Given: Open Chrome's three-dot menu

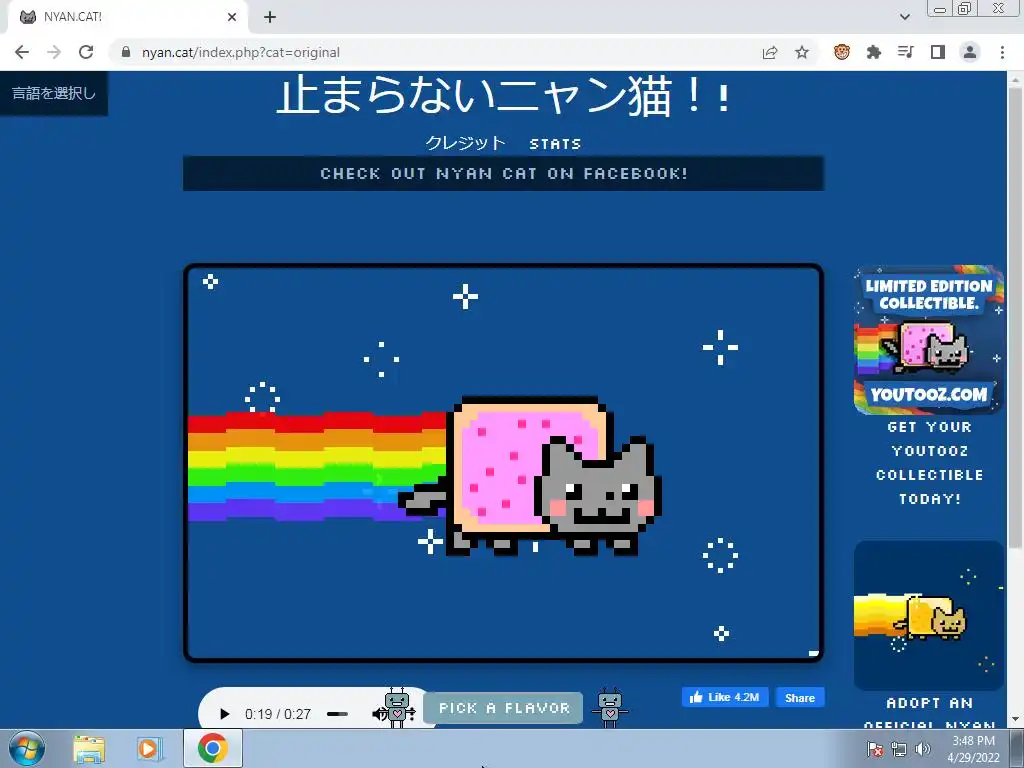Looking at the screenshot, I should (x=1002, y=52).
